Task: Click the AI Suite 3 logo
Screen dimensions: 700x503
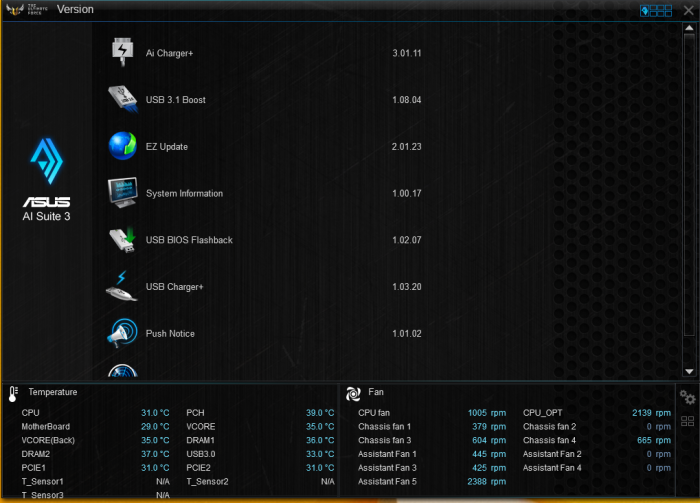Action: [46, 179]
